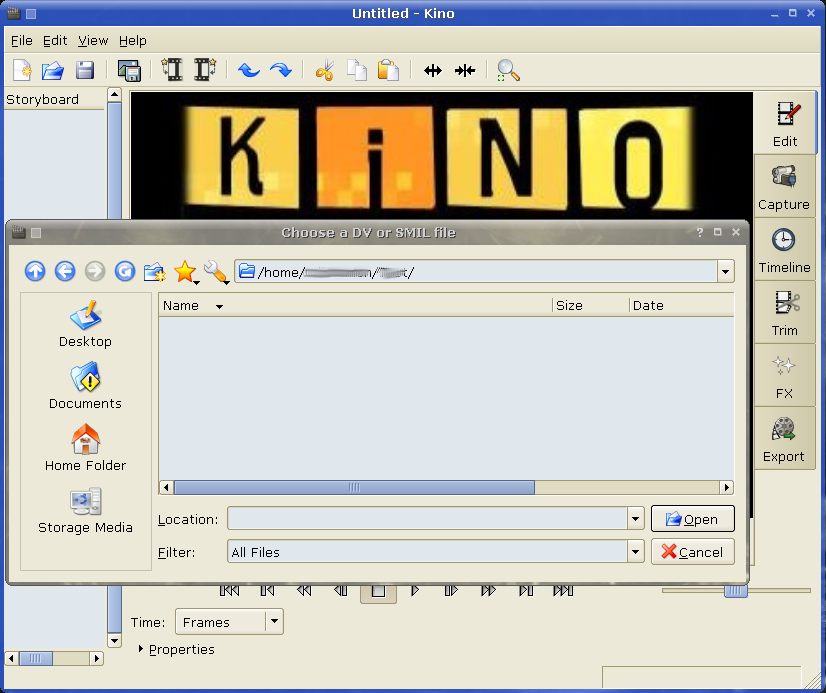This screenshot has width=826, height=693.
Task: Switch to the Timeline tab
Action: [784, 250]
